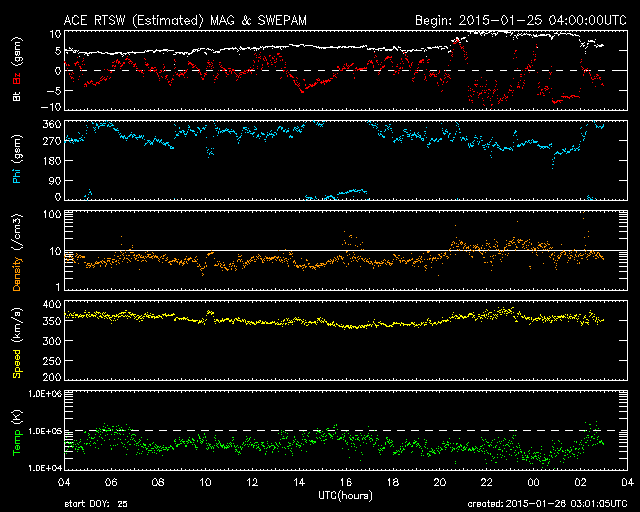Click the 04 tick label at the right end

(627, 482)
